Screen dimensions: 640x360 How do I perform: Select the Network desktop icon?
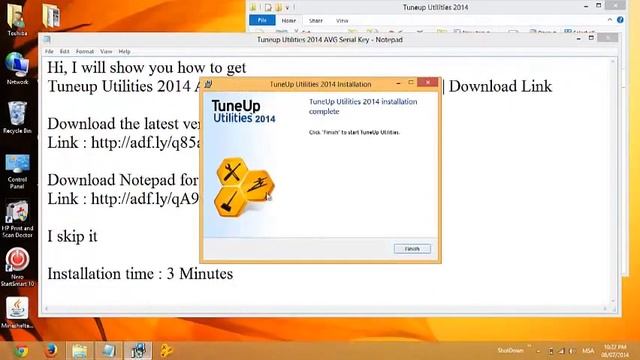17,68
